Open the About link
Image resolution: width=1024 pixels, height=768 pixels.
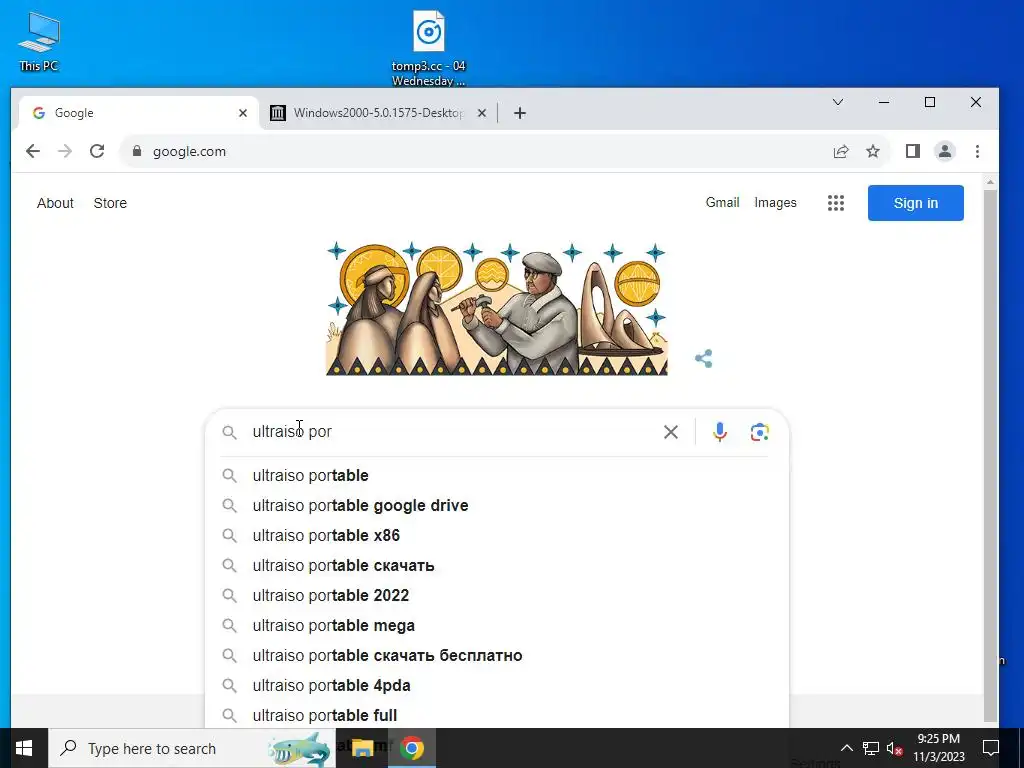pyautogui.click(x=55, y=203)
